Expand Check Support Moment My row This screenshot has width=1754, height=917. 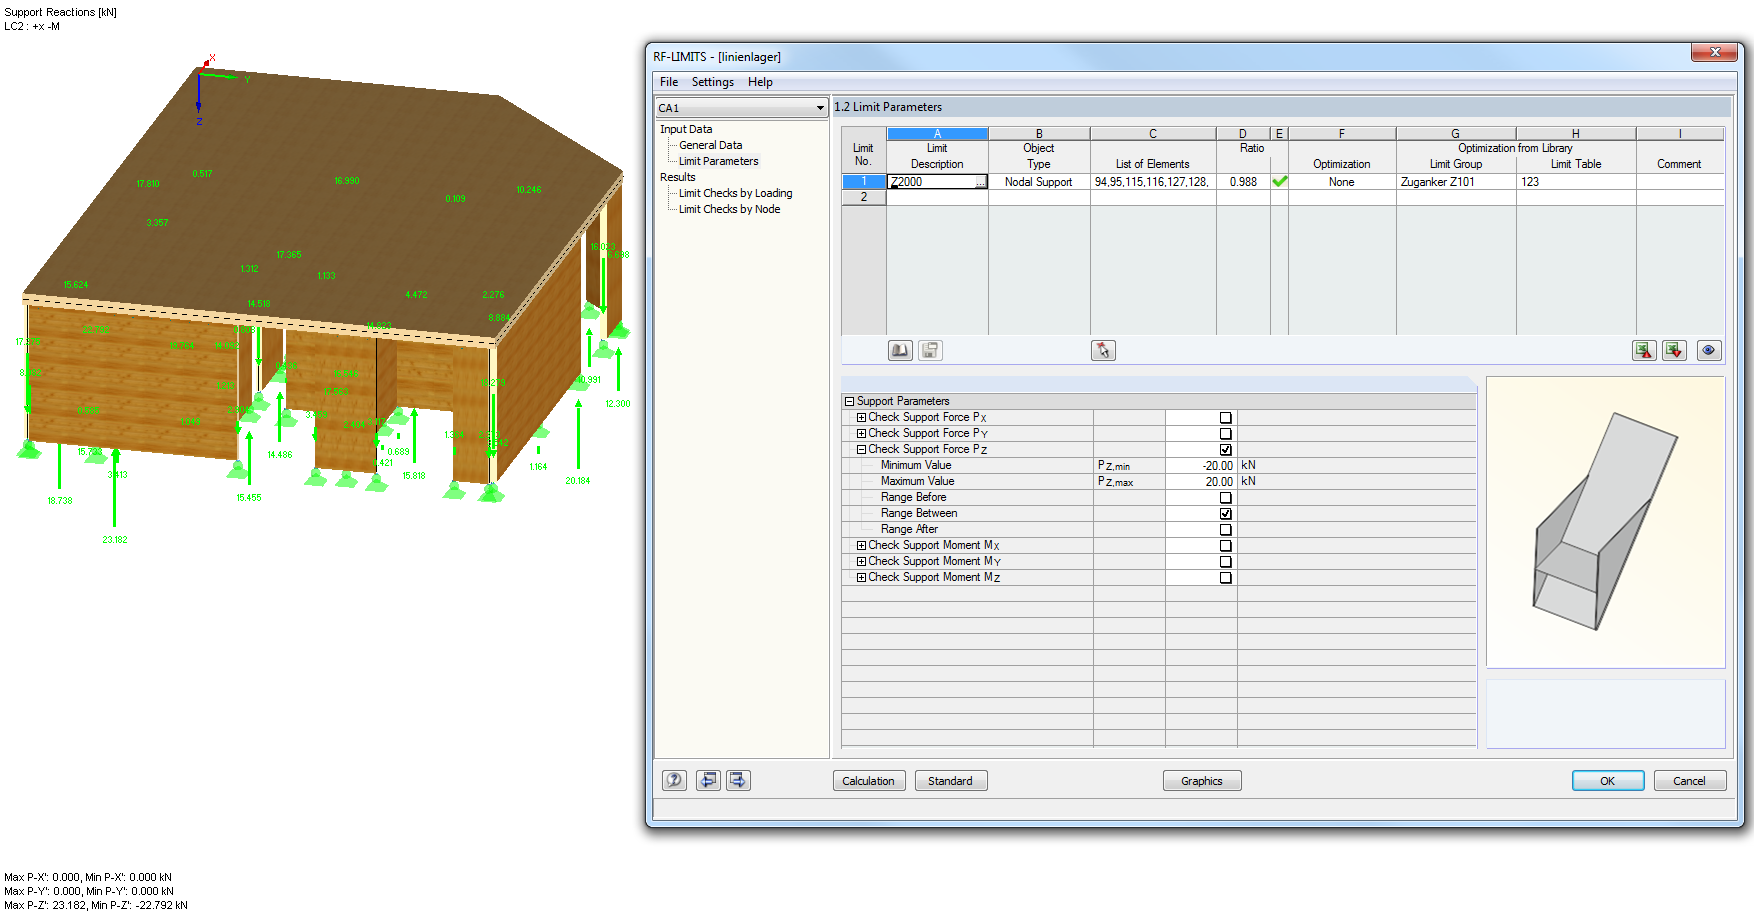pyautogui.click(x=861, y=562)
